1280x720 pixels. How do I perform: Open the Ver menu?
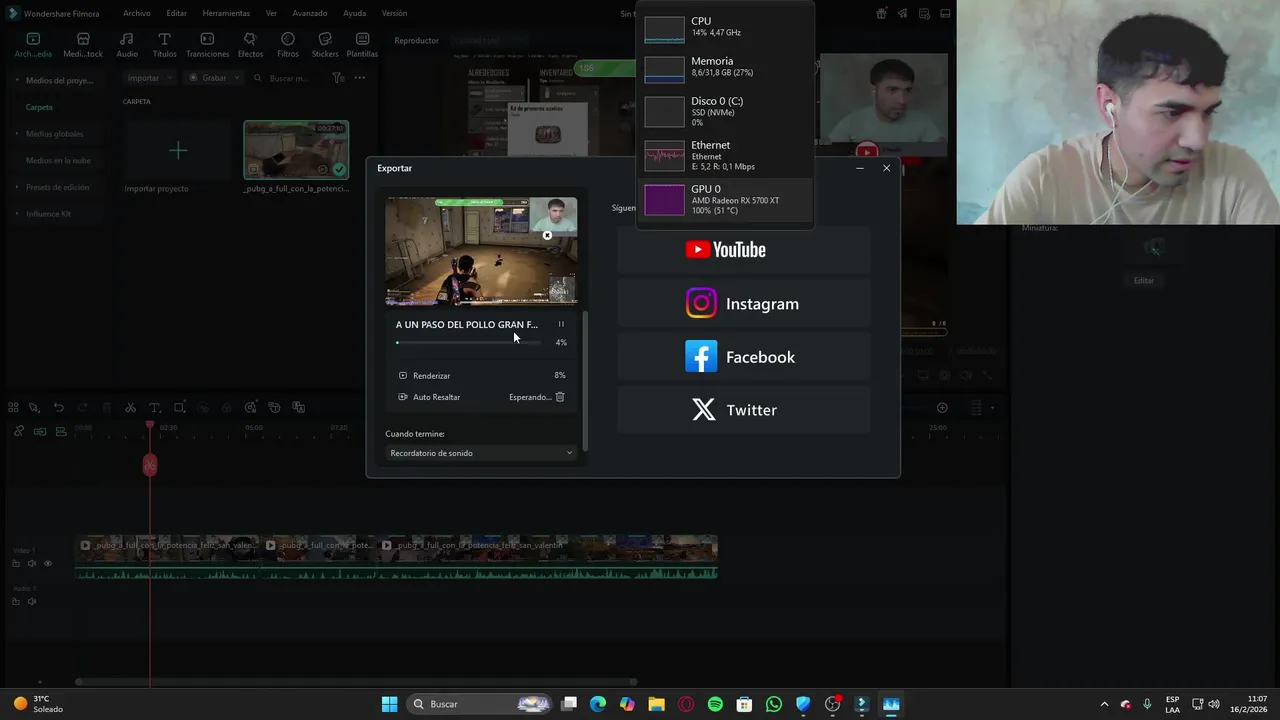[271, 14]
